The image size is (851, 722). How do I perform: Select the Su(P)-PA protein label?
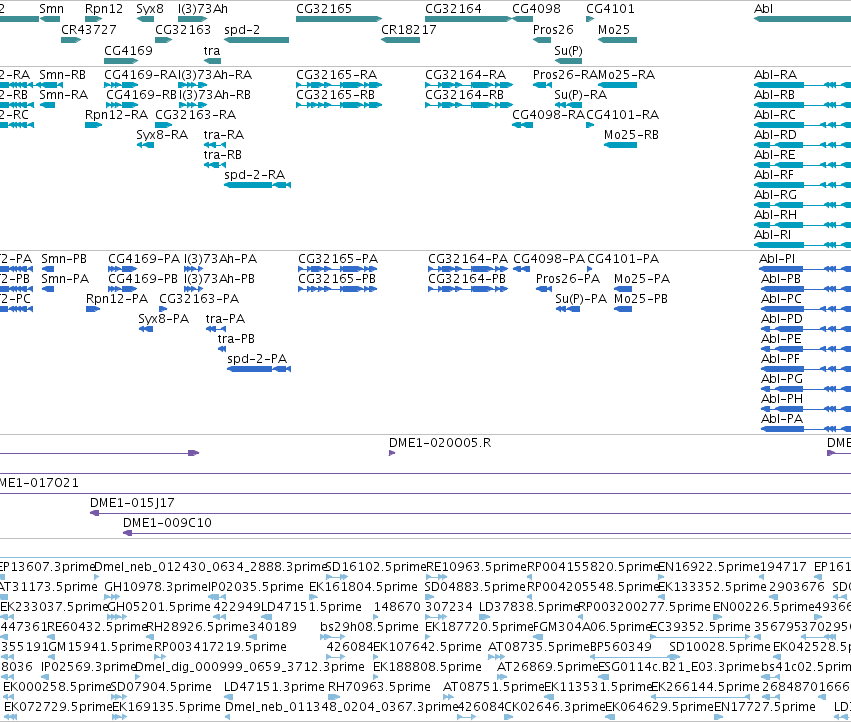[x=581, y=299]
